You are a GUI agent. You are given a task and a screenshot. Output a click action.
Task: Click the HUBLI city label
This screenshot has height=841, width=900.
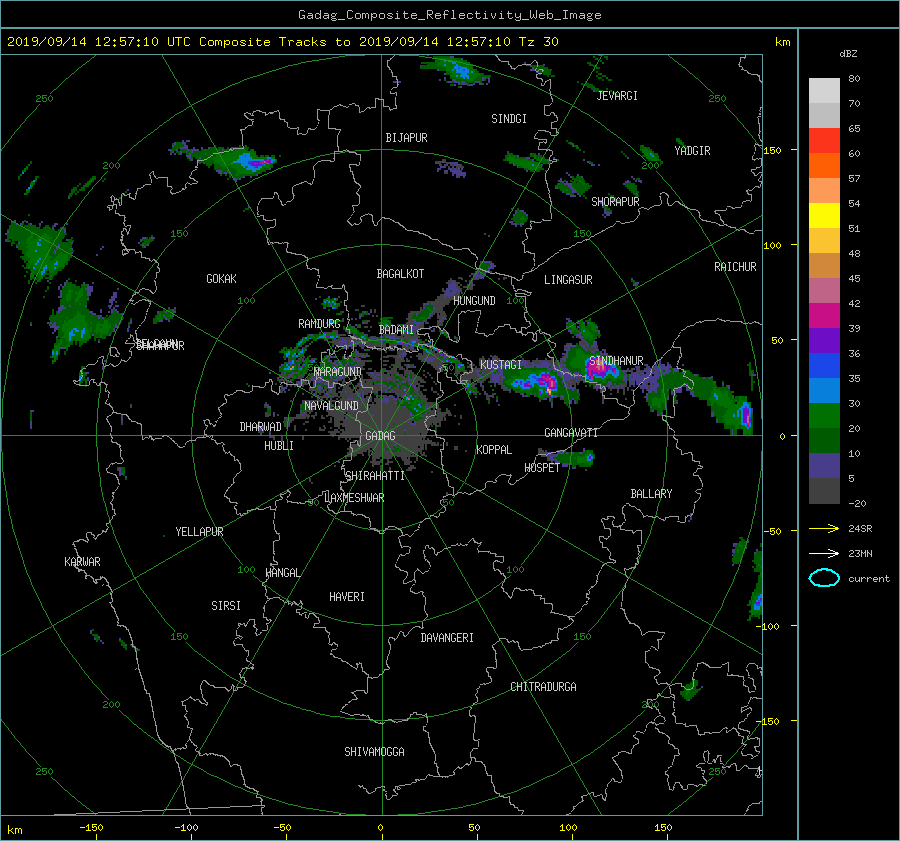(278, 446)
